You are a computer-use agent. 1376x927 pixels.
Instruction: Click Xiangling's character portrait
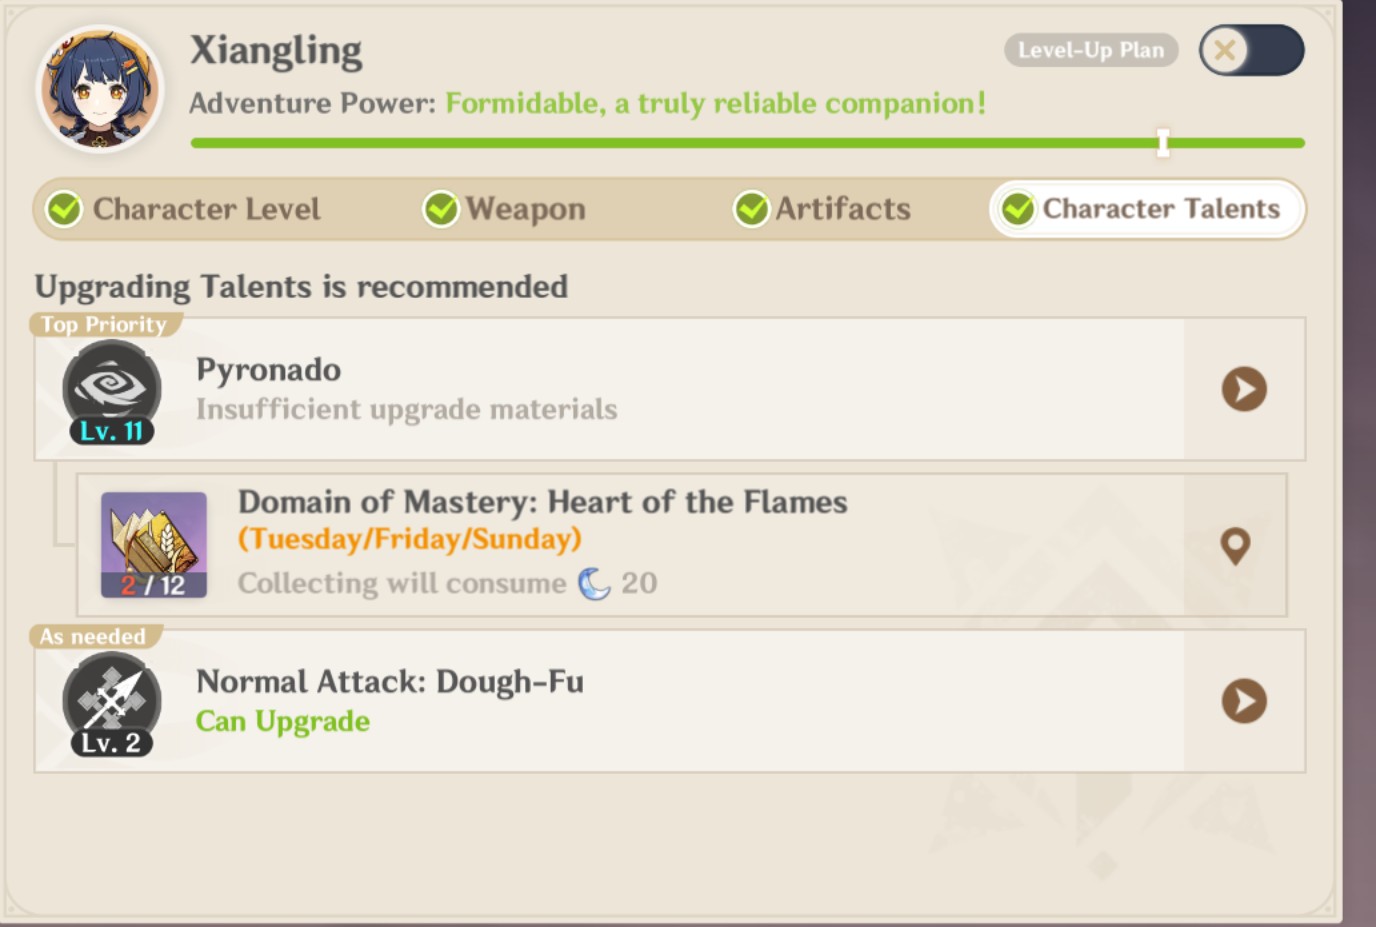point(100,90)
